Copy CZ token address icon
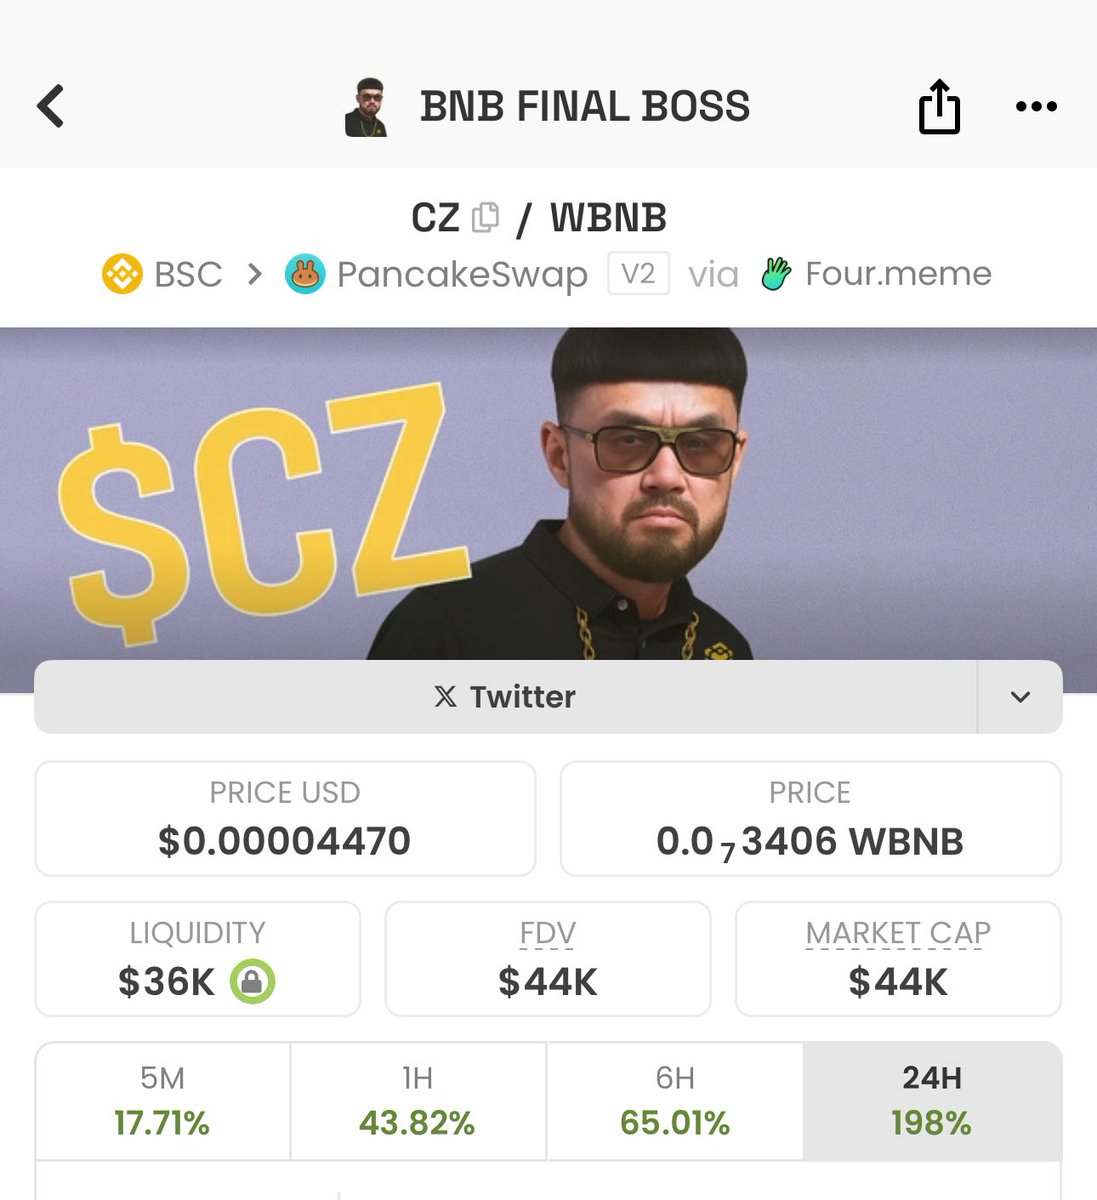The width and height of the screenshot is (1097, 1200). [x=485, y=217]
